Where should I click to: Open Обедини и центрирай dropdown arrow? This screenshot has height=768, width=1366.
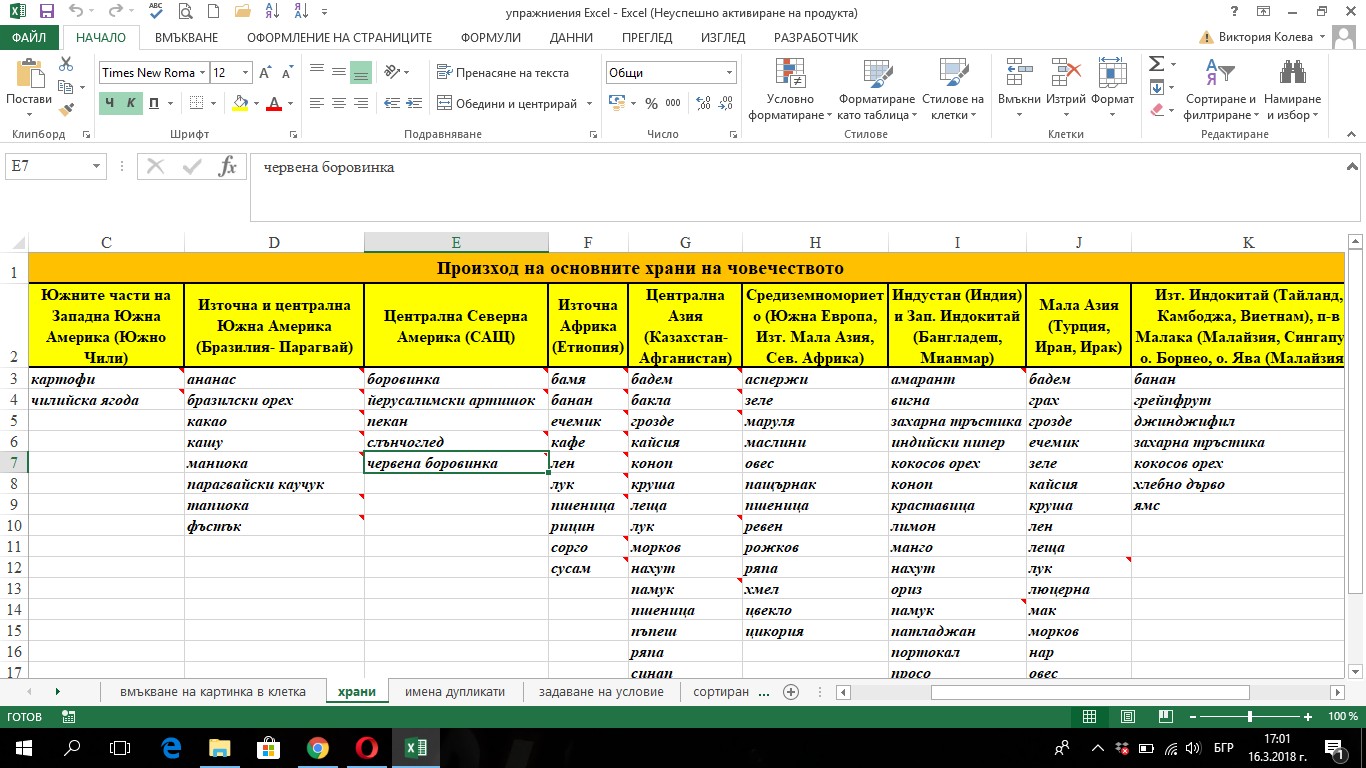click(589, 103)
